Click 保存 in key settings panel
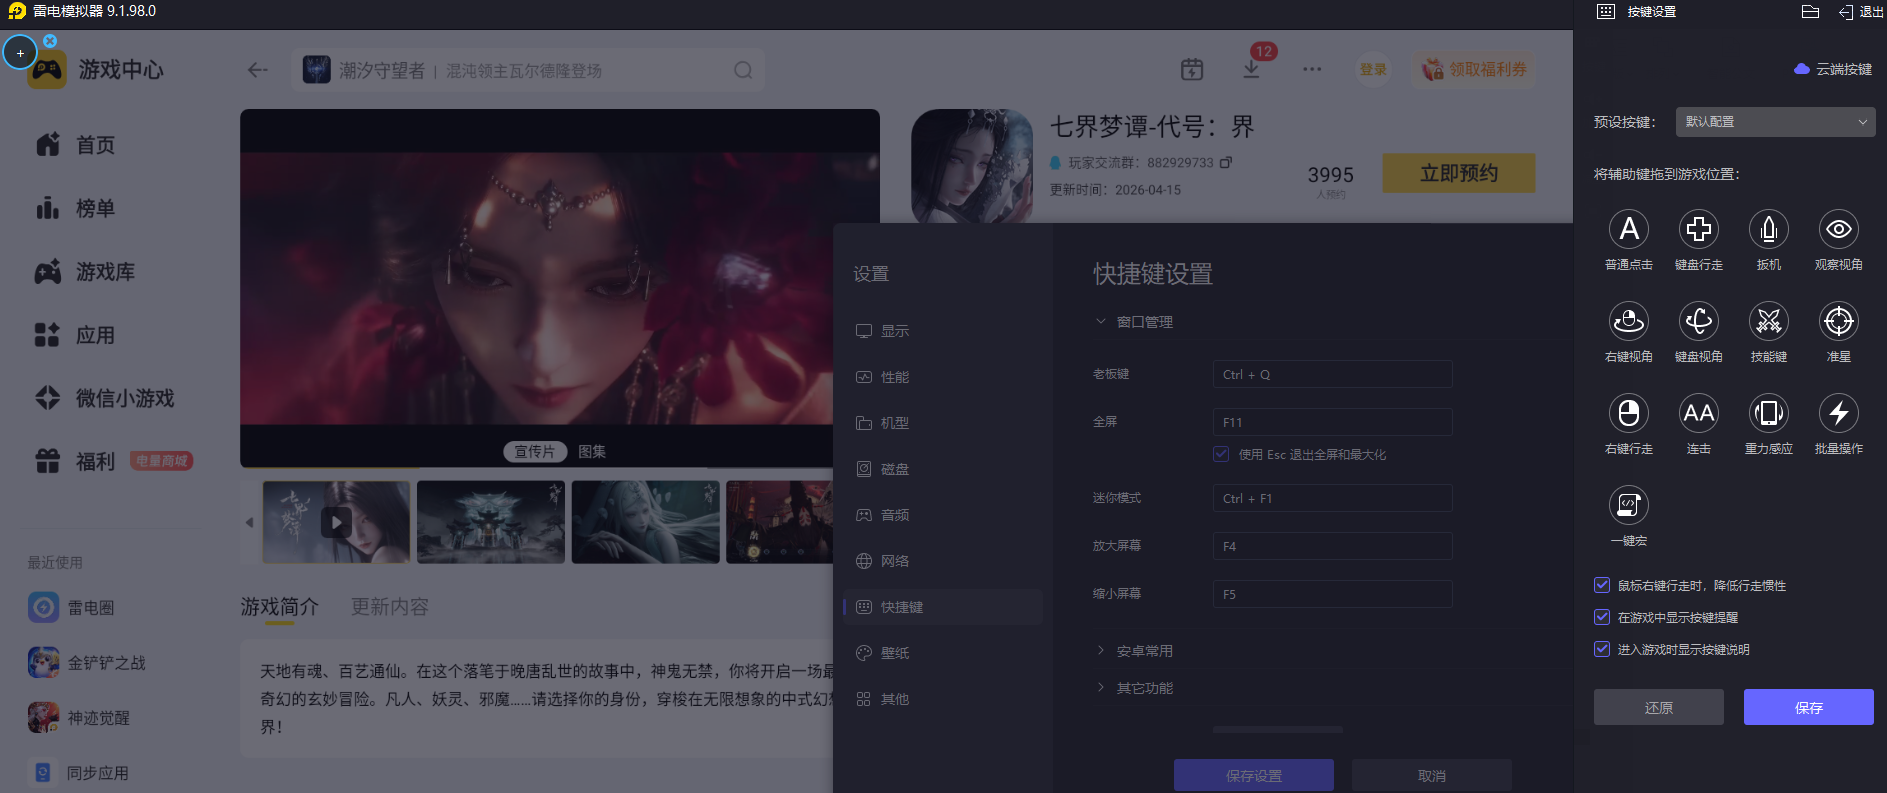The width and height of the screenshot is (1887, 793). point(1808,707)
